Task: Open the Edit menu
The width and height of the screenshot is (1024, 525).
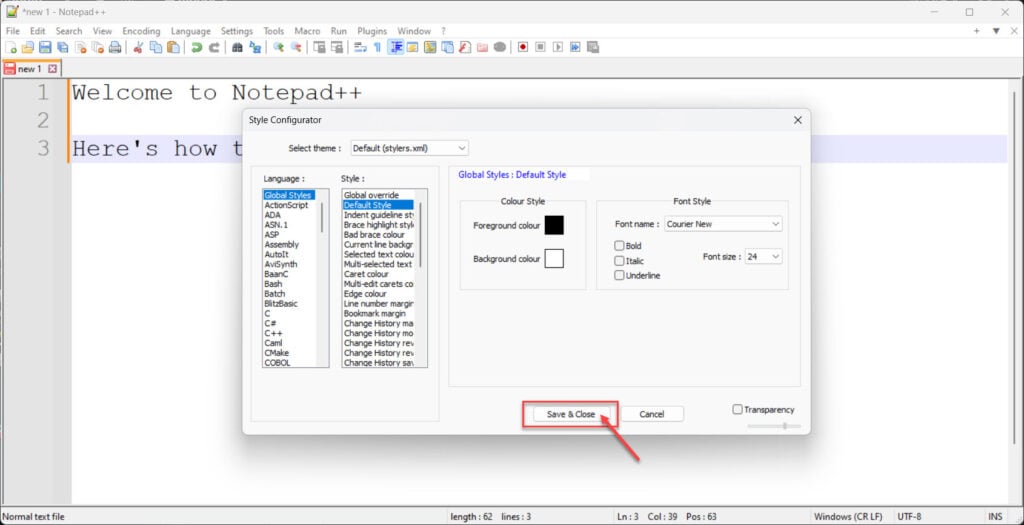Action: pyautogui.click(x=37, y=31)
